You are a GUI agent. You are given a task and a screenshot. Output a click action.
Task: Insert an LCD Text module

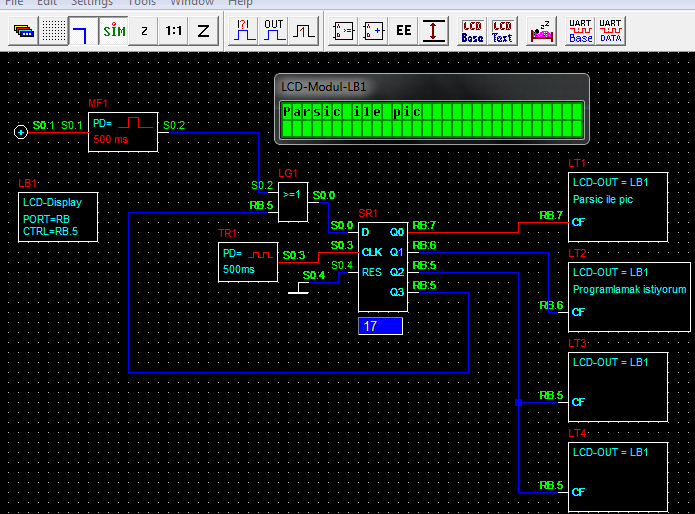pos(502,31)
